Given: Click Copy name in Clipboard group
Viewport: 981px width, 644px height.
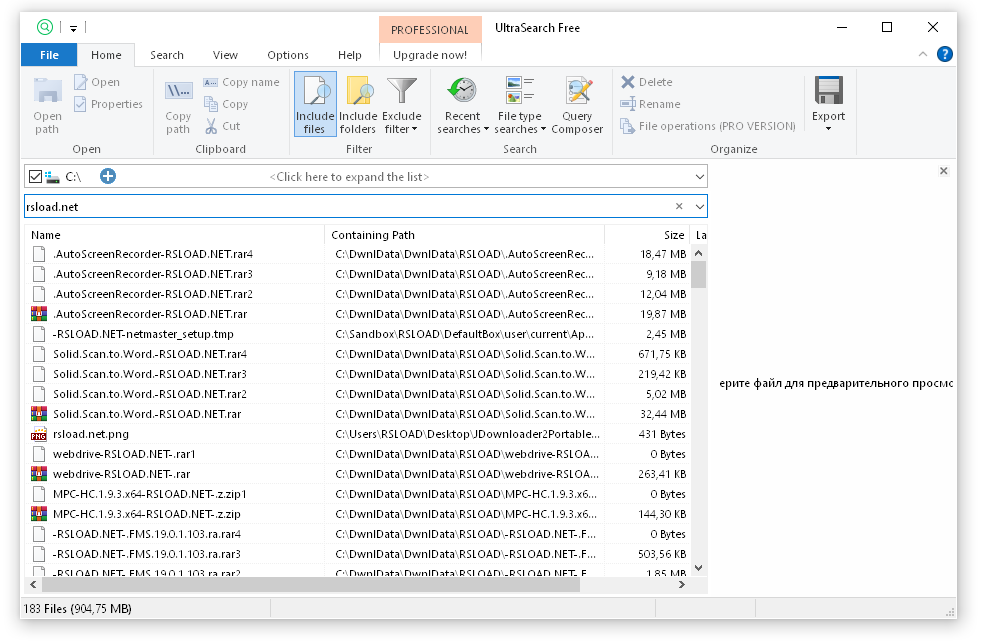Looking at the screenshot, I should [241, 82].
